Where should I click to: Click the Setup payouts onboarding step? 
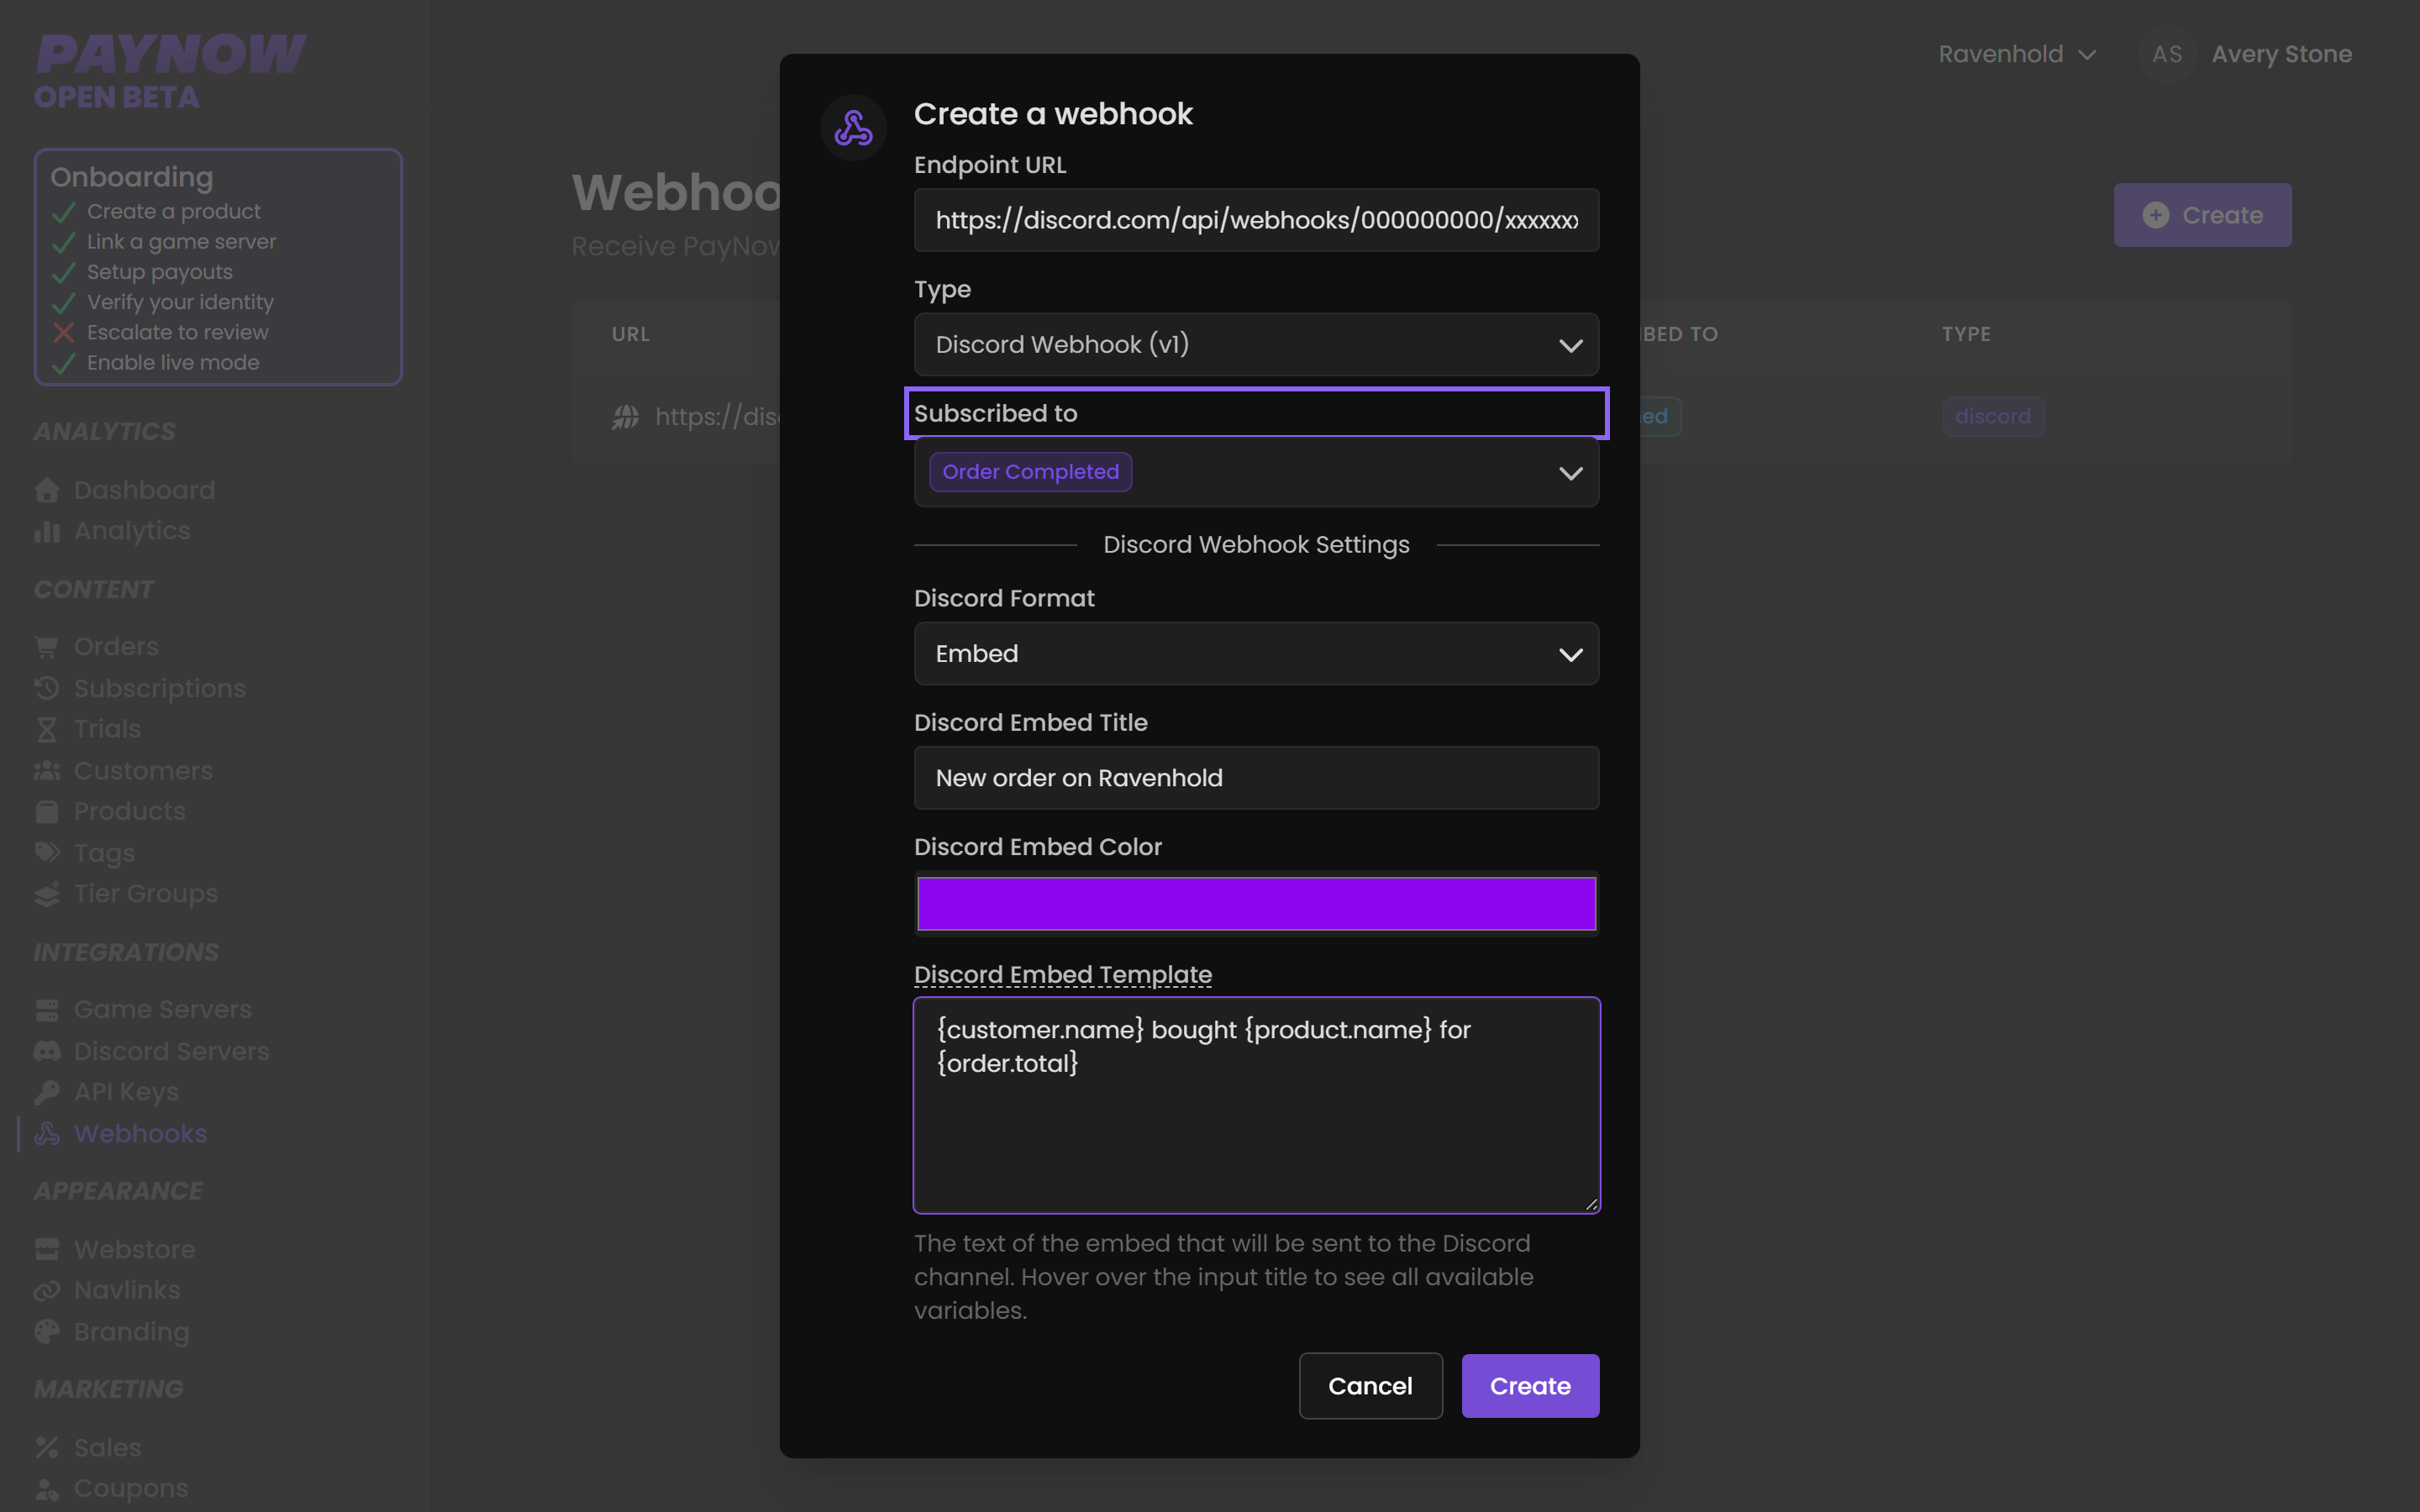coord(159,272)
